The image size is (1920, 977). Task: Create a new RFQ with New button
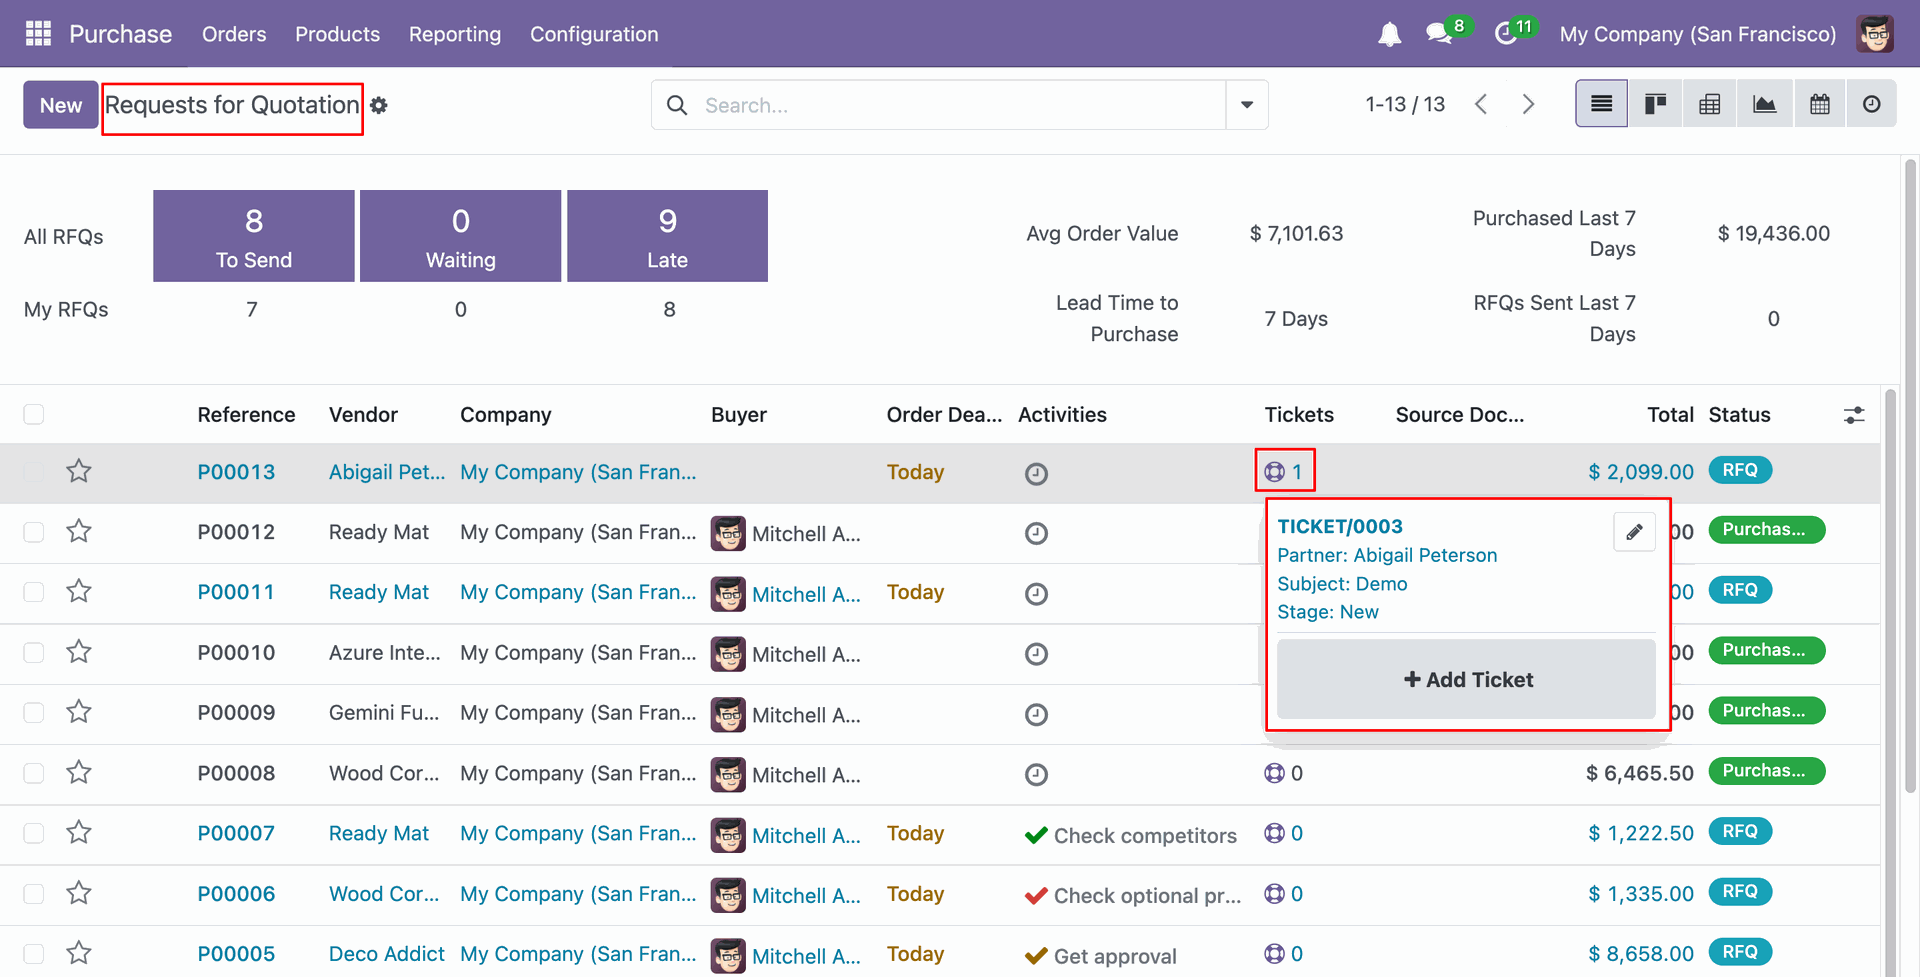(x=61, y=105)
